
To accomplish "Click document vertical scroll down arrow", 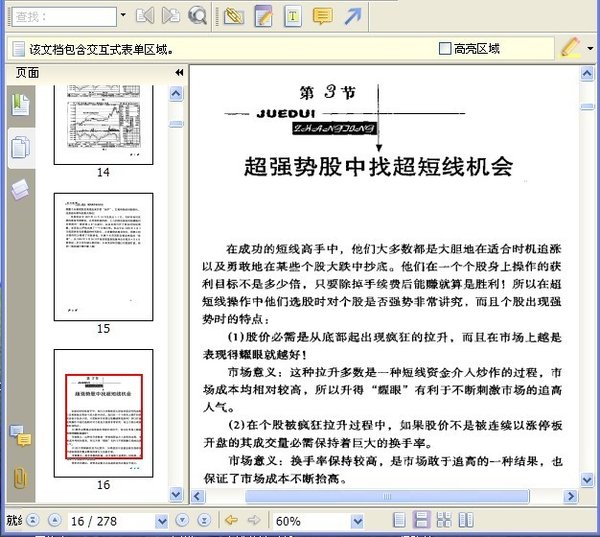I will [587, 479].
